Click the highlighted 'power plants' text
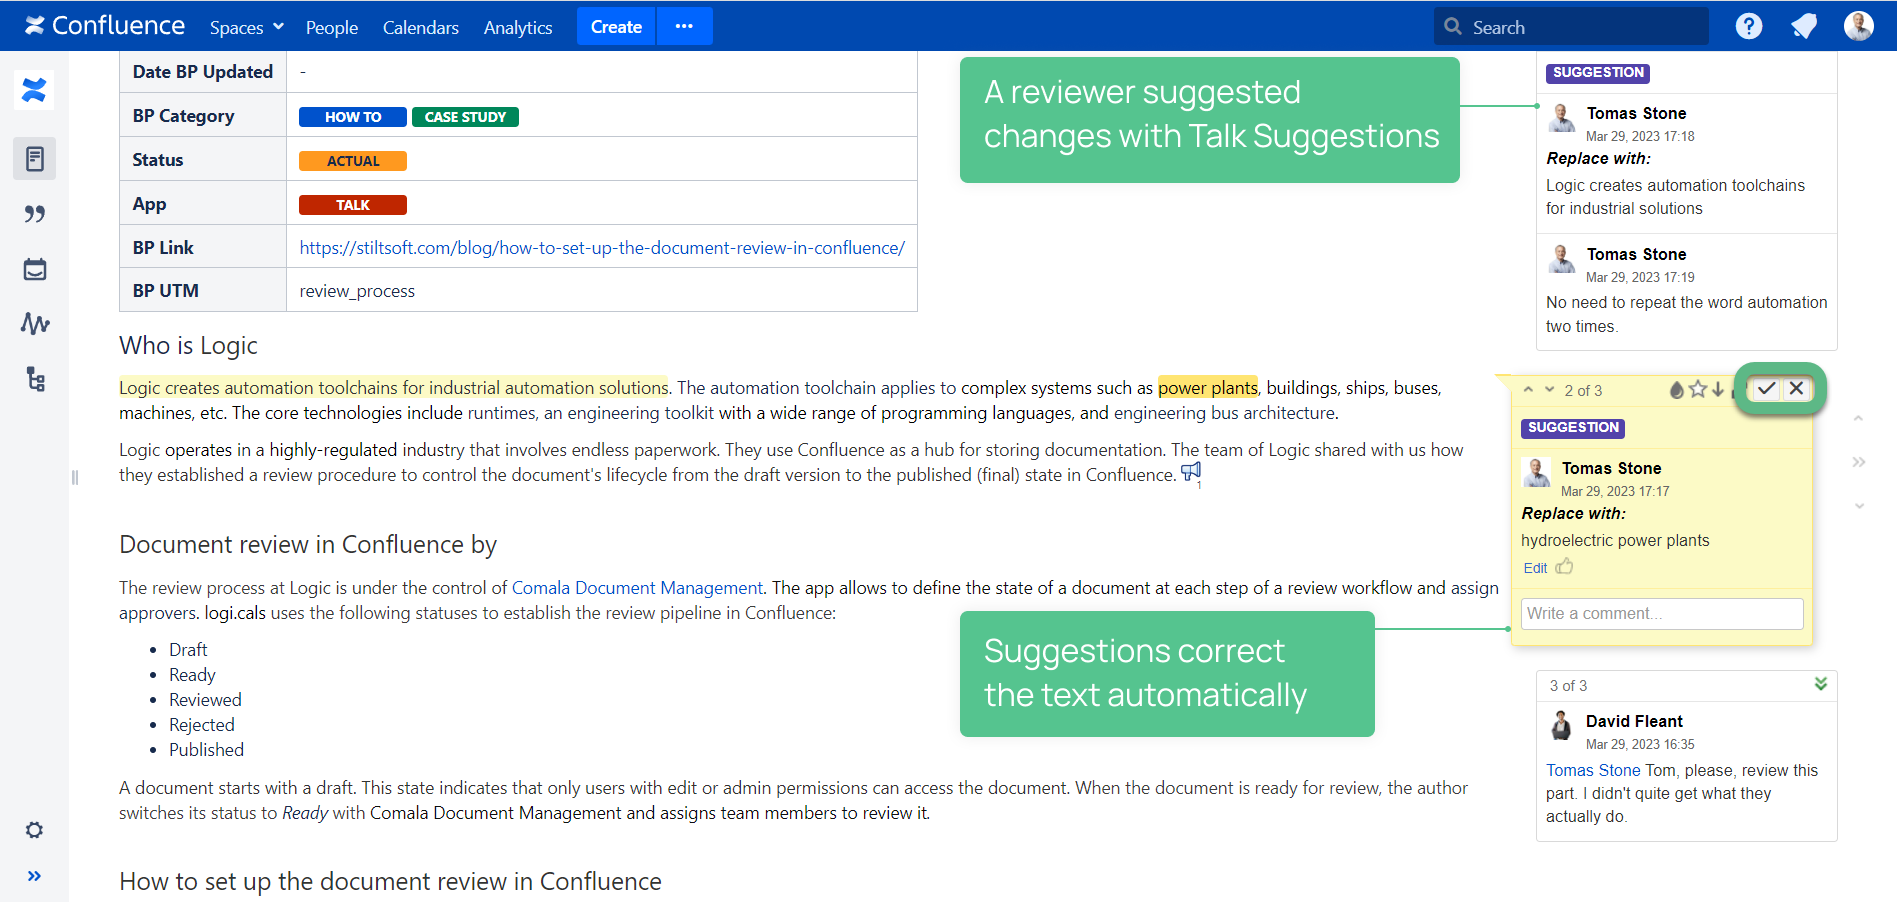 point(1208,388)
